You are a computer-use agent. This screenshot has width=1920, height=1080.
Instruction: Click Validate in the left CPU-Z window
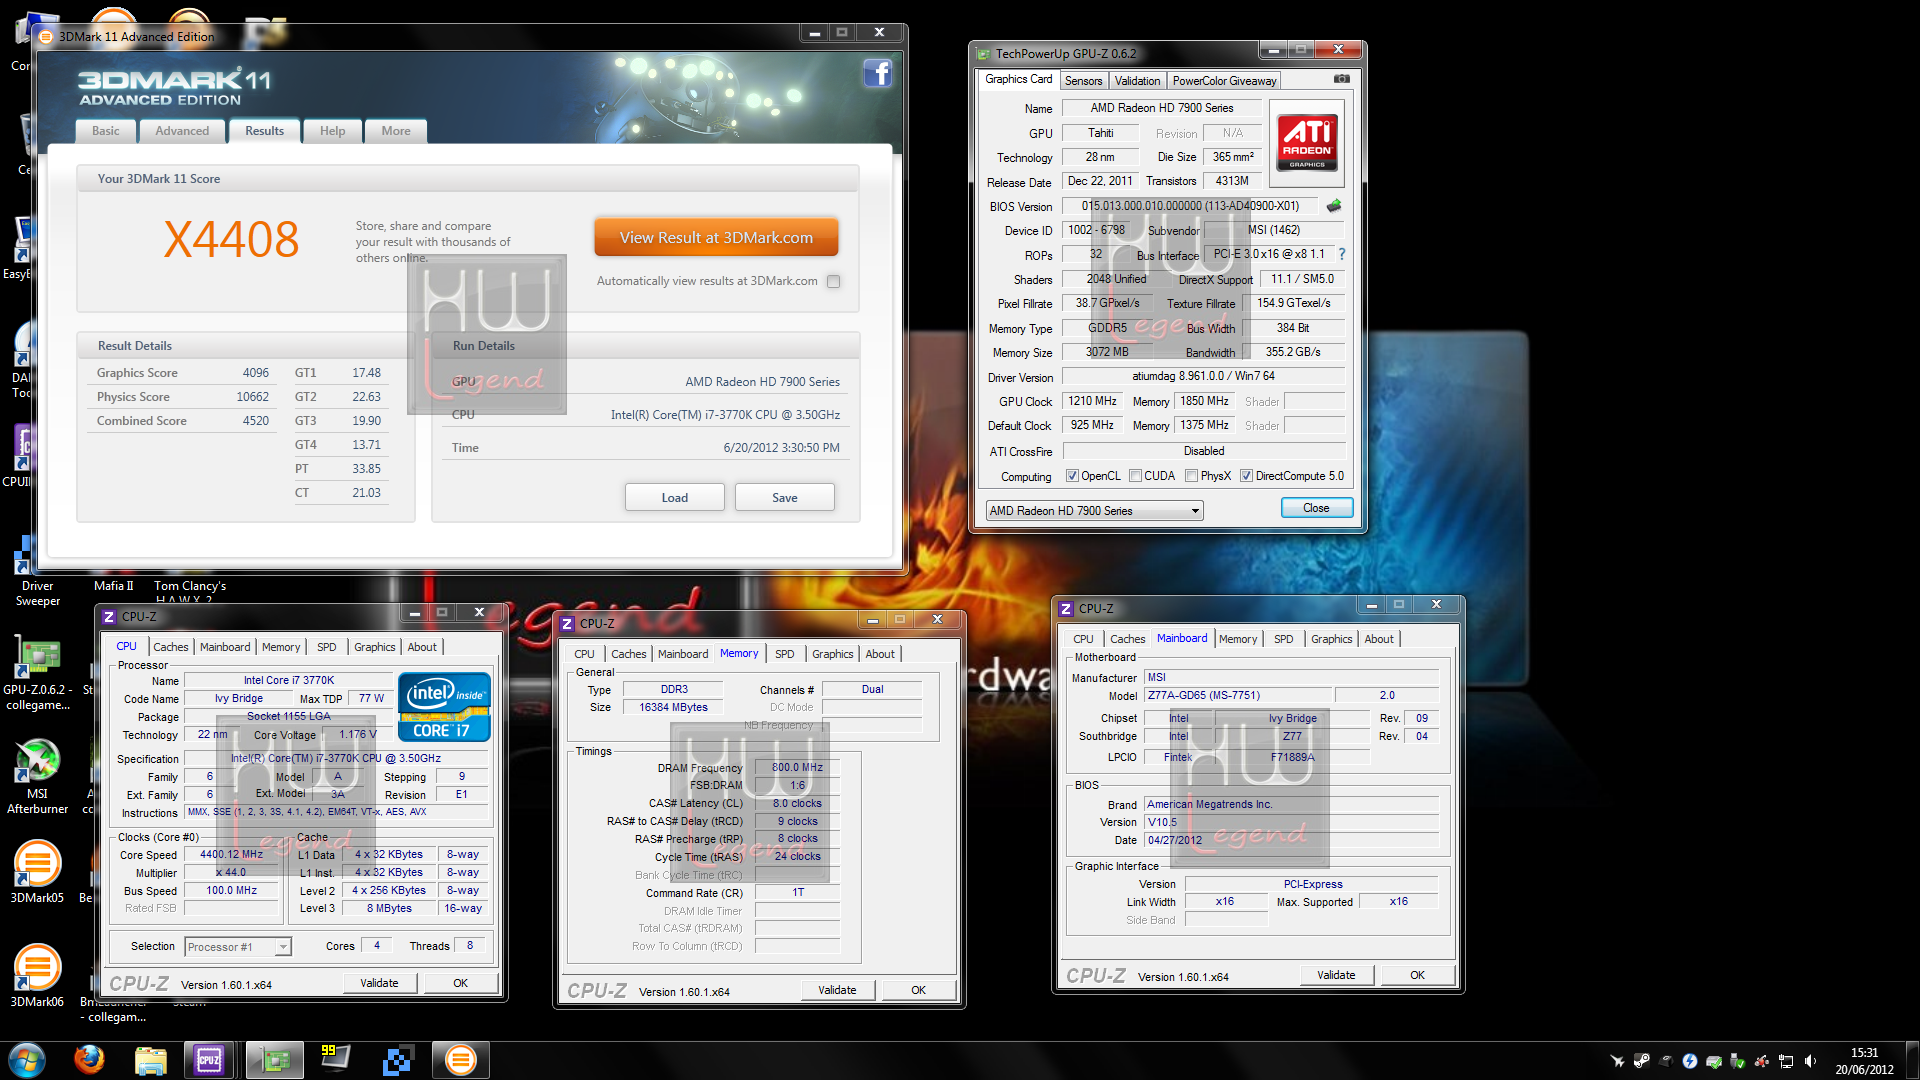click(379, 983)
